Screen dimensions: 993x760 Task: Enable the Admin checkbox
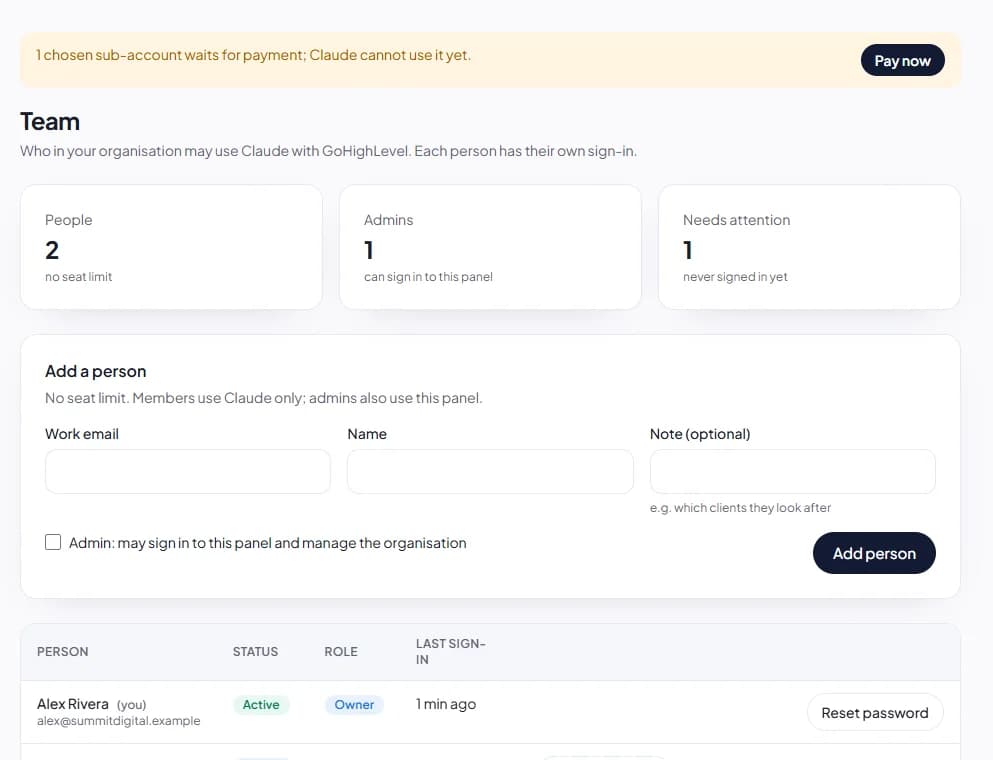pos(53,542)
